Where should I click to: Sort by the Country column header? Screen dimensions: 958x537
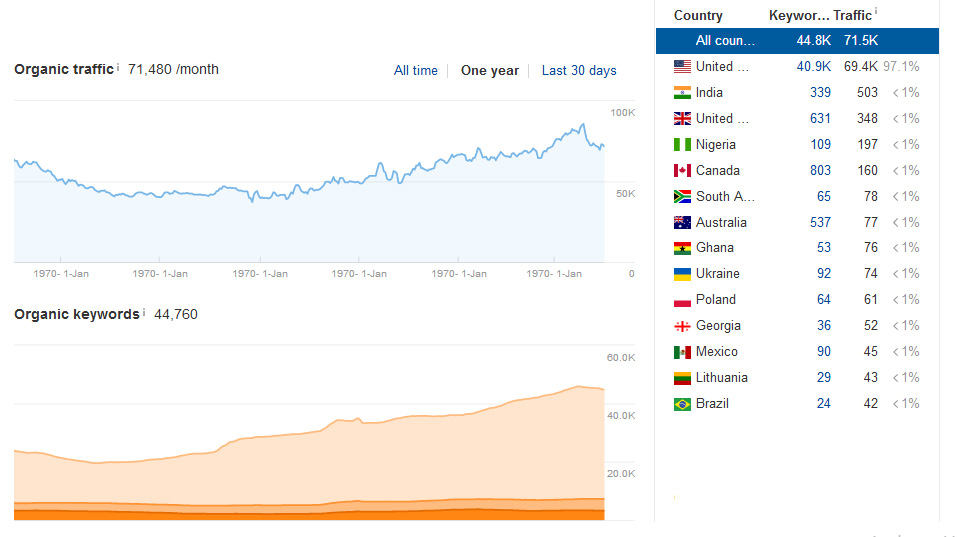point(698,16)
